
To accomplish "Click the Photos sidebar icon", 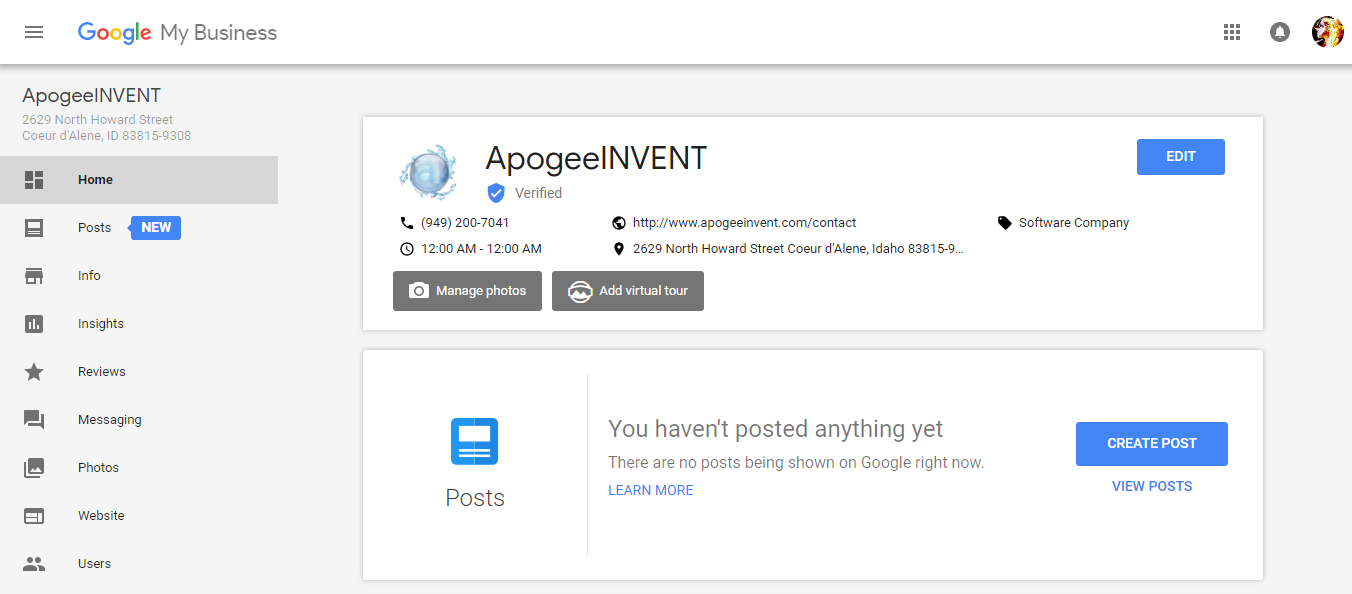I will [x=34, y=468].
